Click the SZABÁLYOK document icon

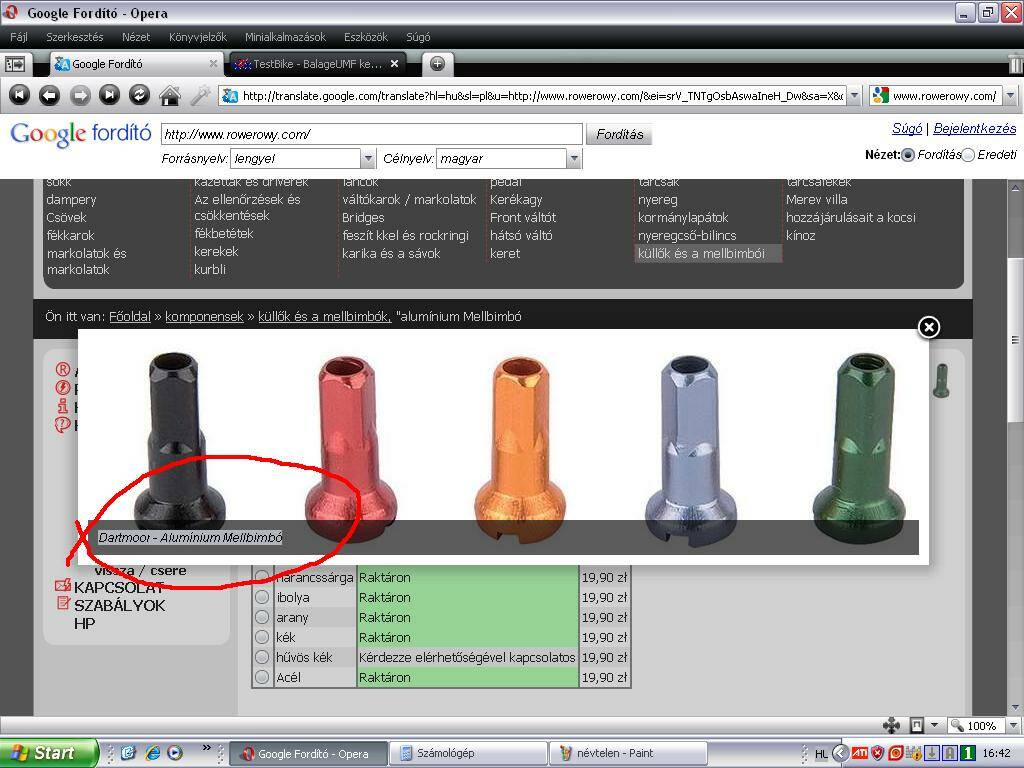click(63, 603)
